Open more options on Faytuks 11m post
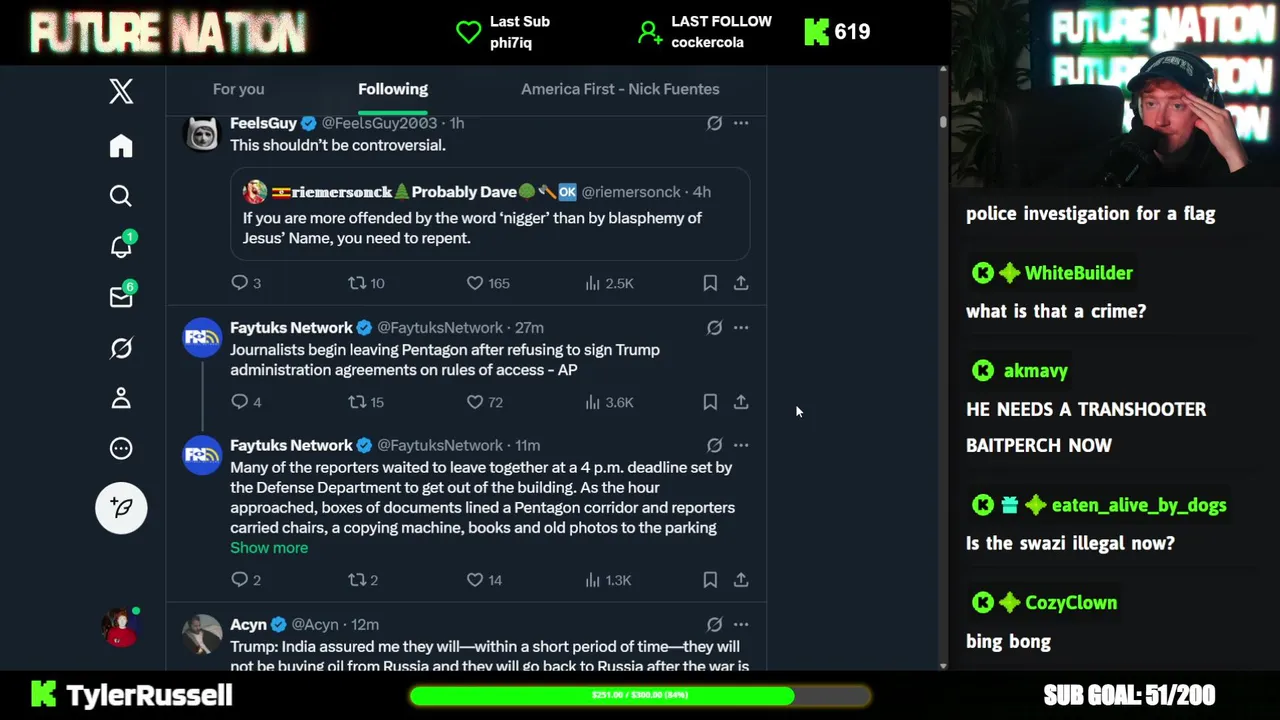 click(x=741, y=445)
